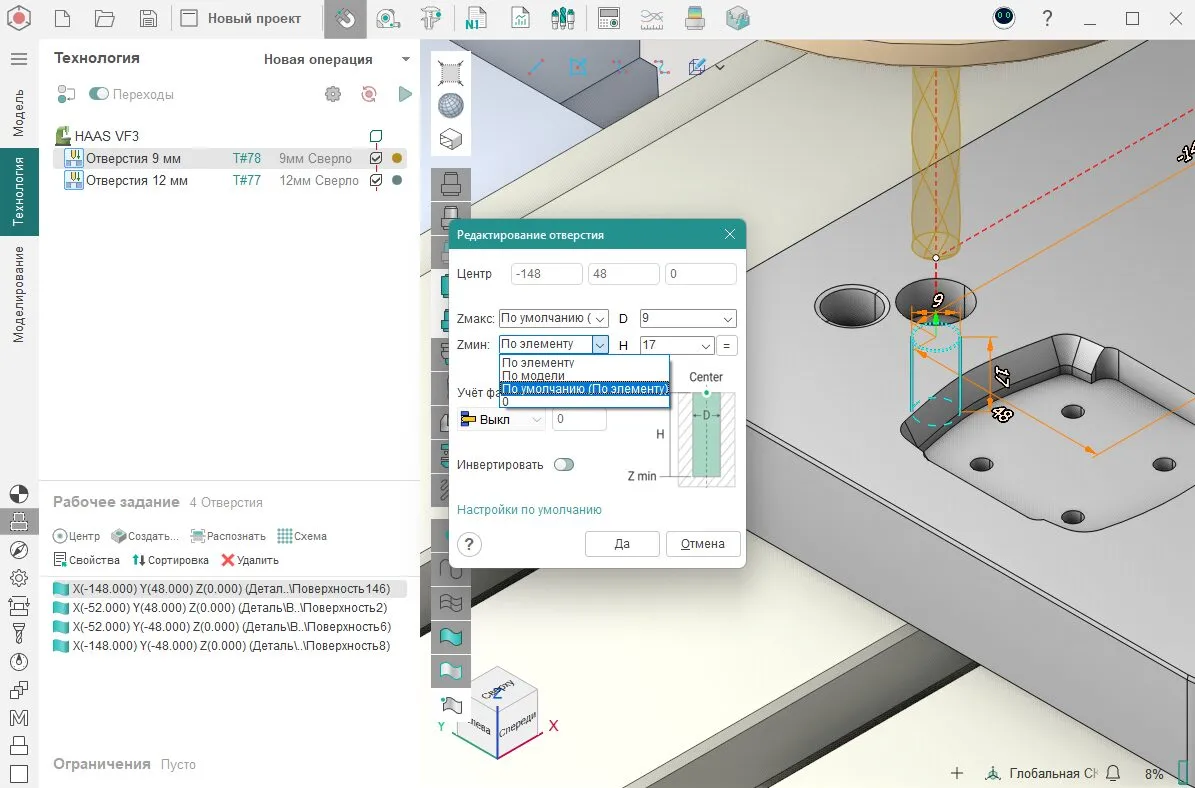The height and width of the screenshot is (788, 1195).
Task: Click the Распознать hole recognition icon
Action: (x=198, y=536)
